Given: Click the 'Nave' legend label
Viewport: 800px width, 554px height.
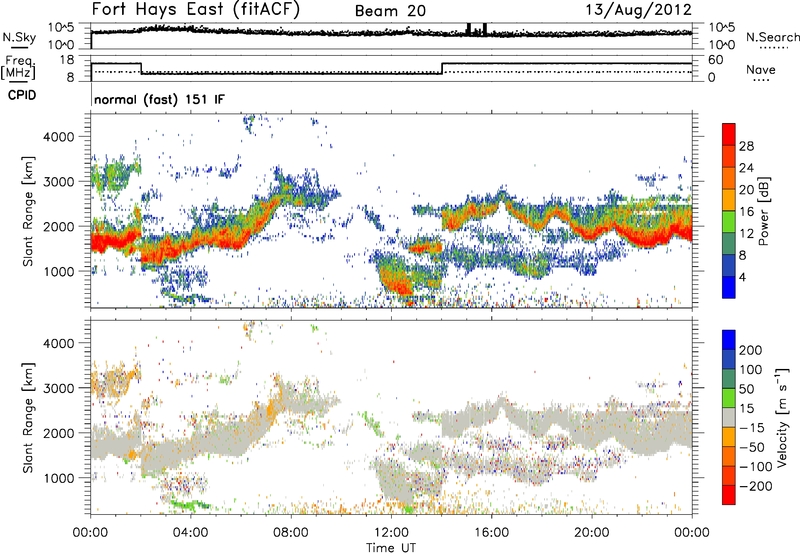Looking at the screenshot, I should (x=761, y=70).
